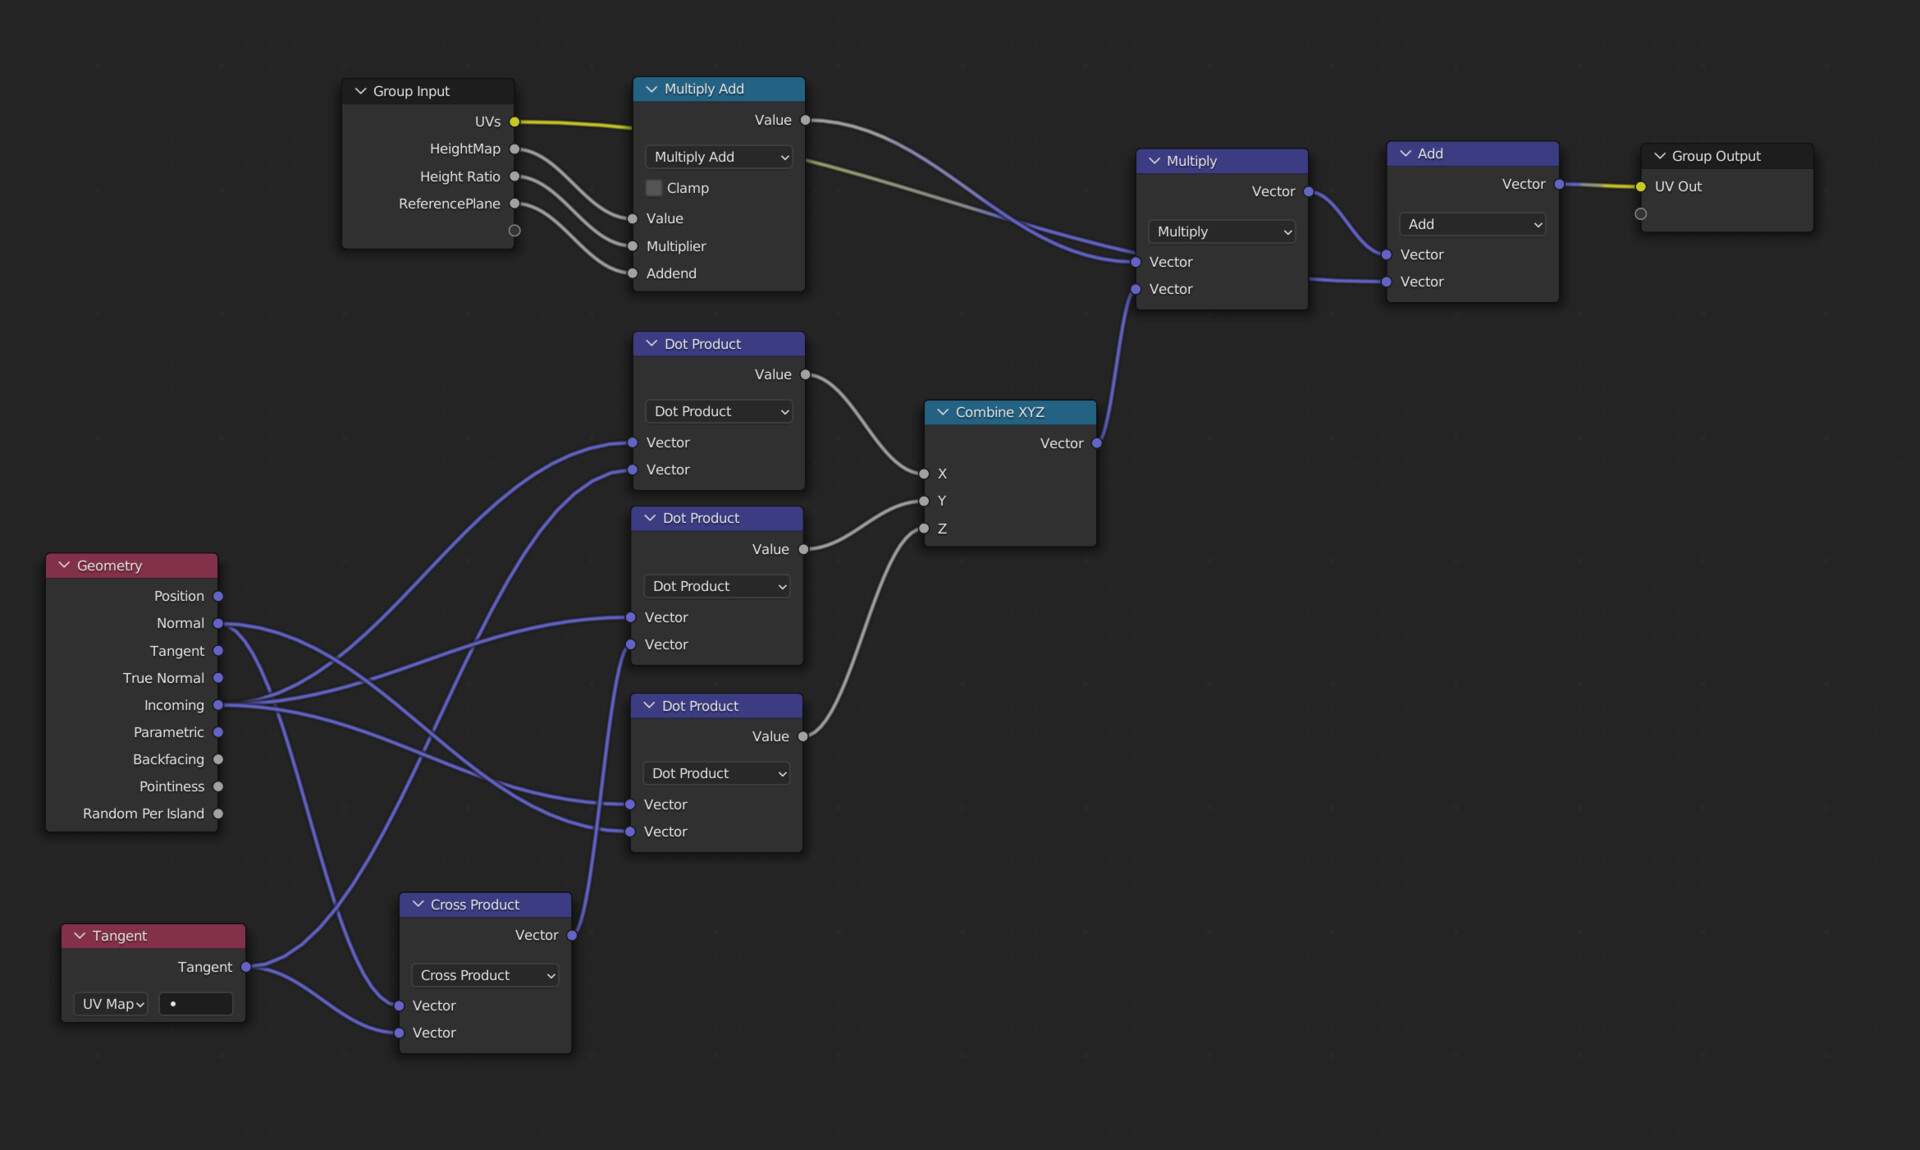The width and height of the screenshot is (1920, 1150).
Task: Enable the Clamp checkbox
Action: point(654,188)
